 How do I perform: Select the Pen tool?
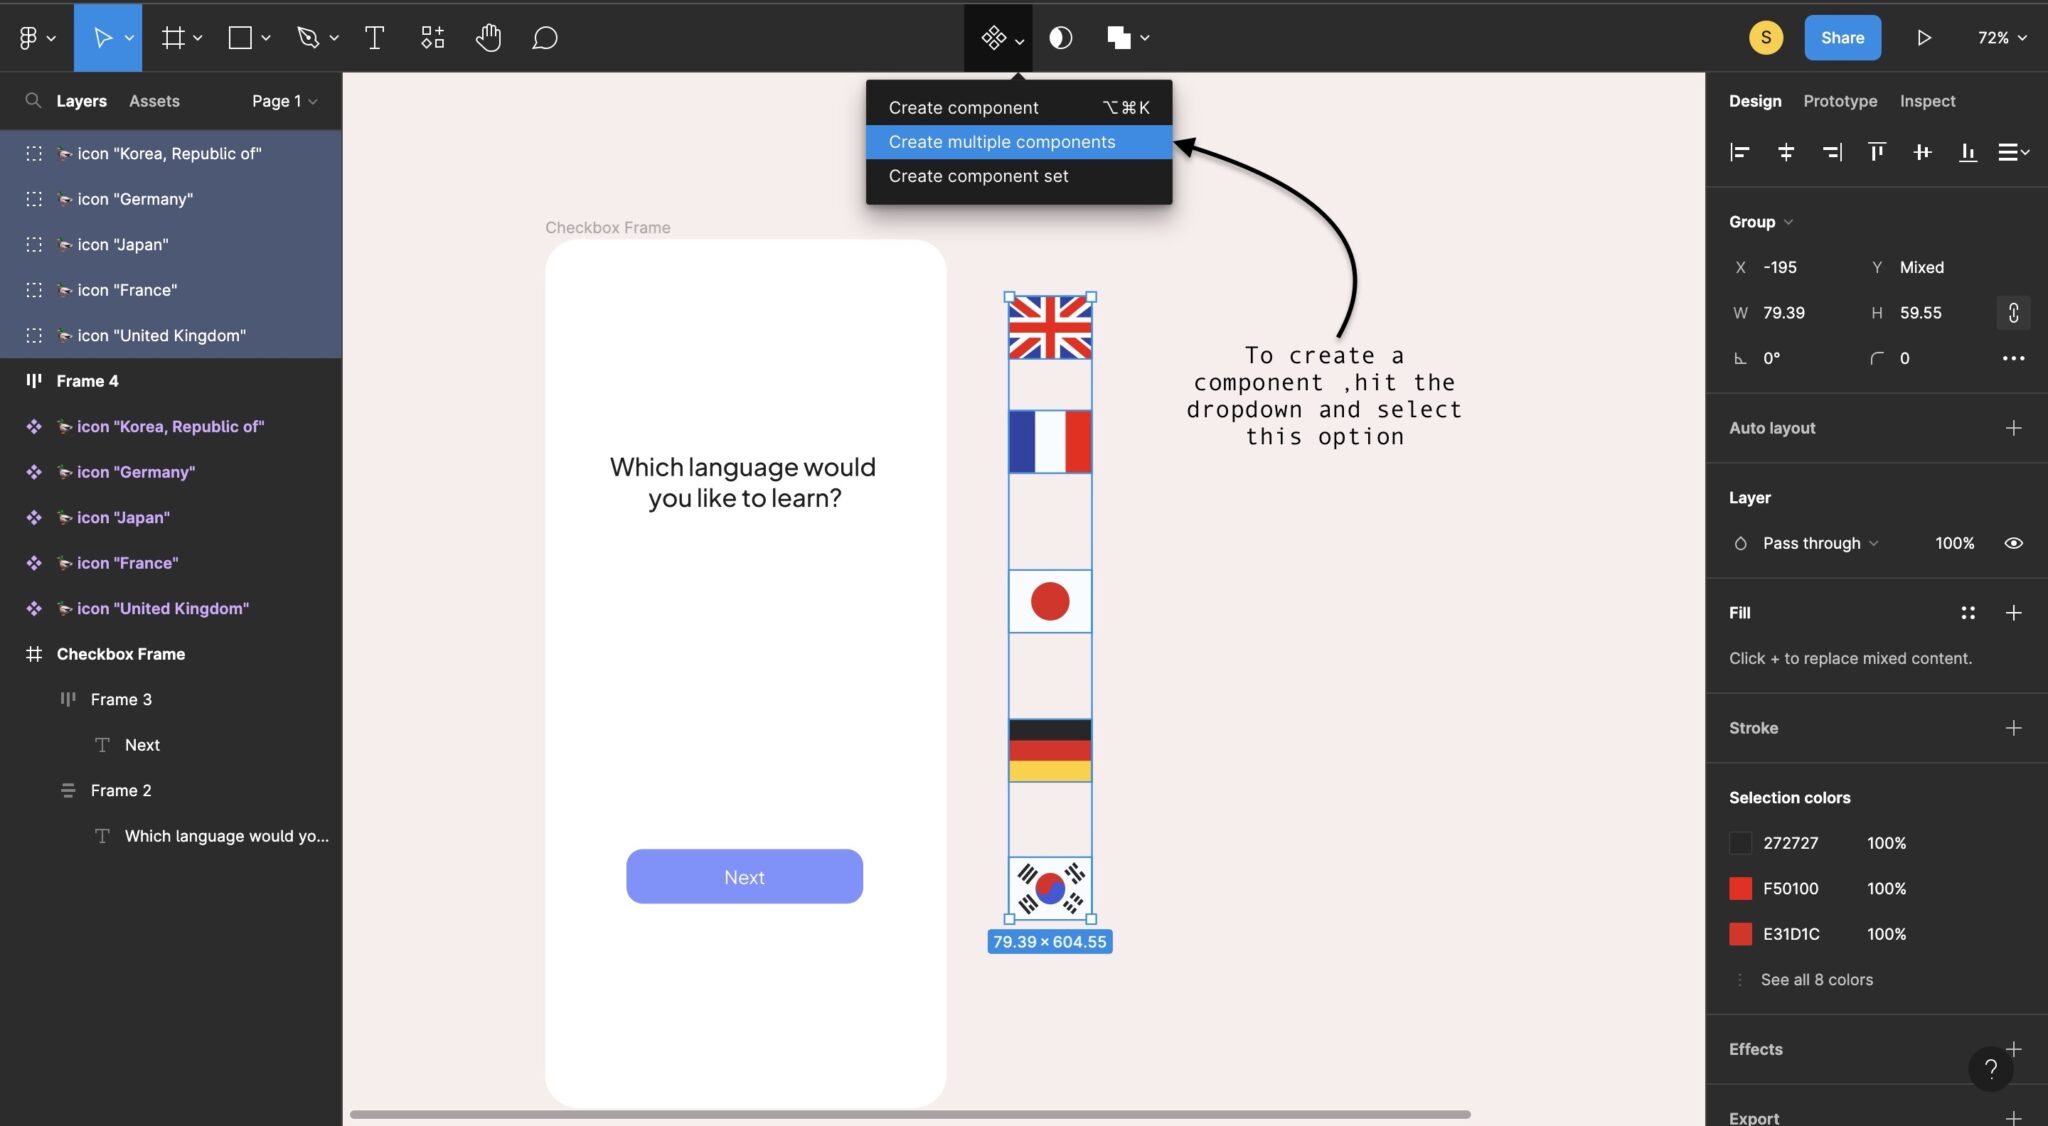click(x=307, y=37)
